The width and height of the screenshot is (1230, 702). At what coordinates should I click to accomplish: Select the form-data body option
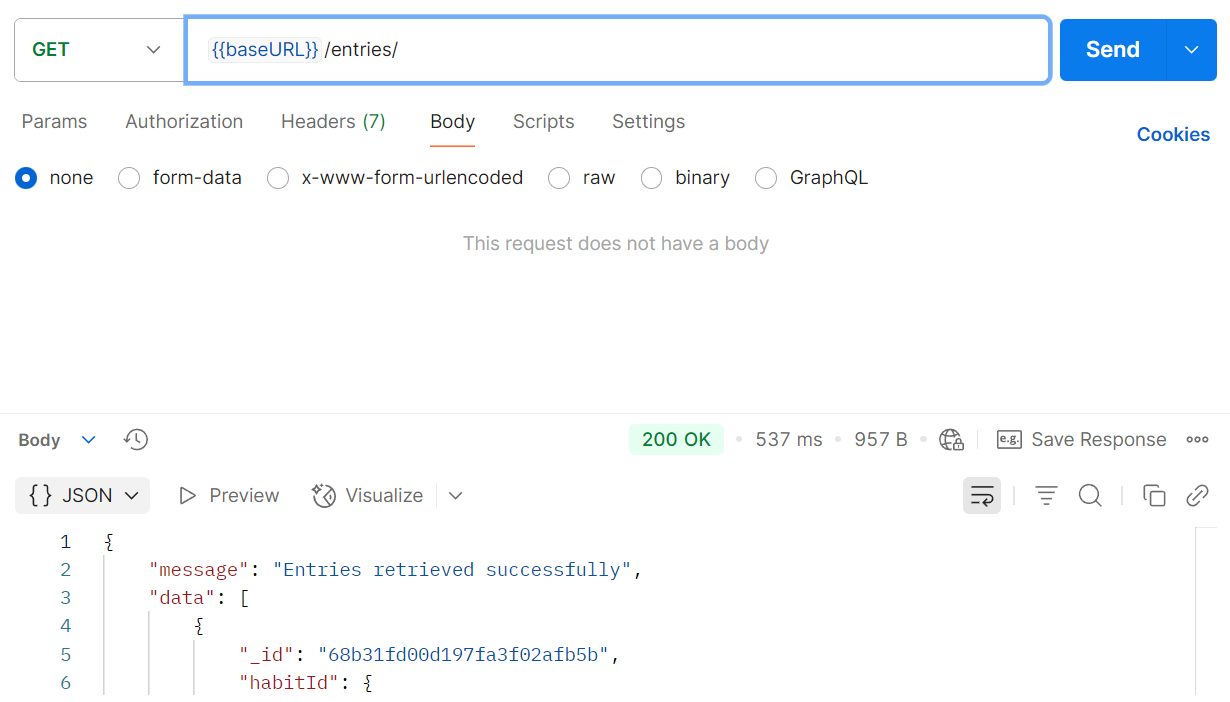[x=129, y=178]
